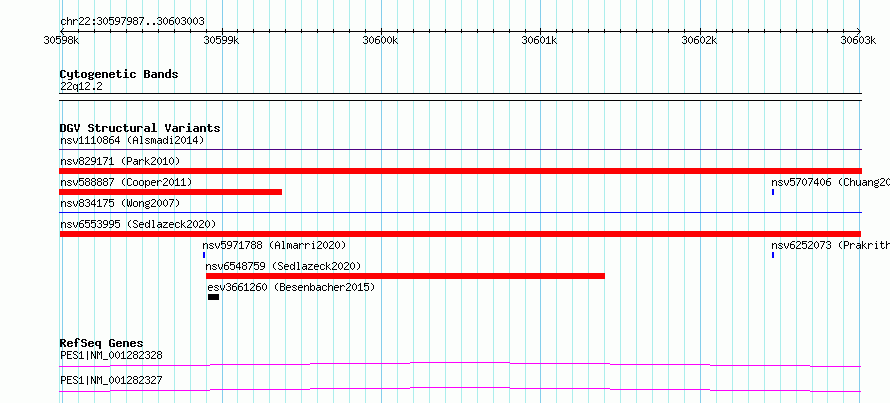Open variant nsv834175 (Wong2007) label
Viewport: 890px width, 403px height.
coord(120,203)
